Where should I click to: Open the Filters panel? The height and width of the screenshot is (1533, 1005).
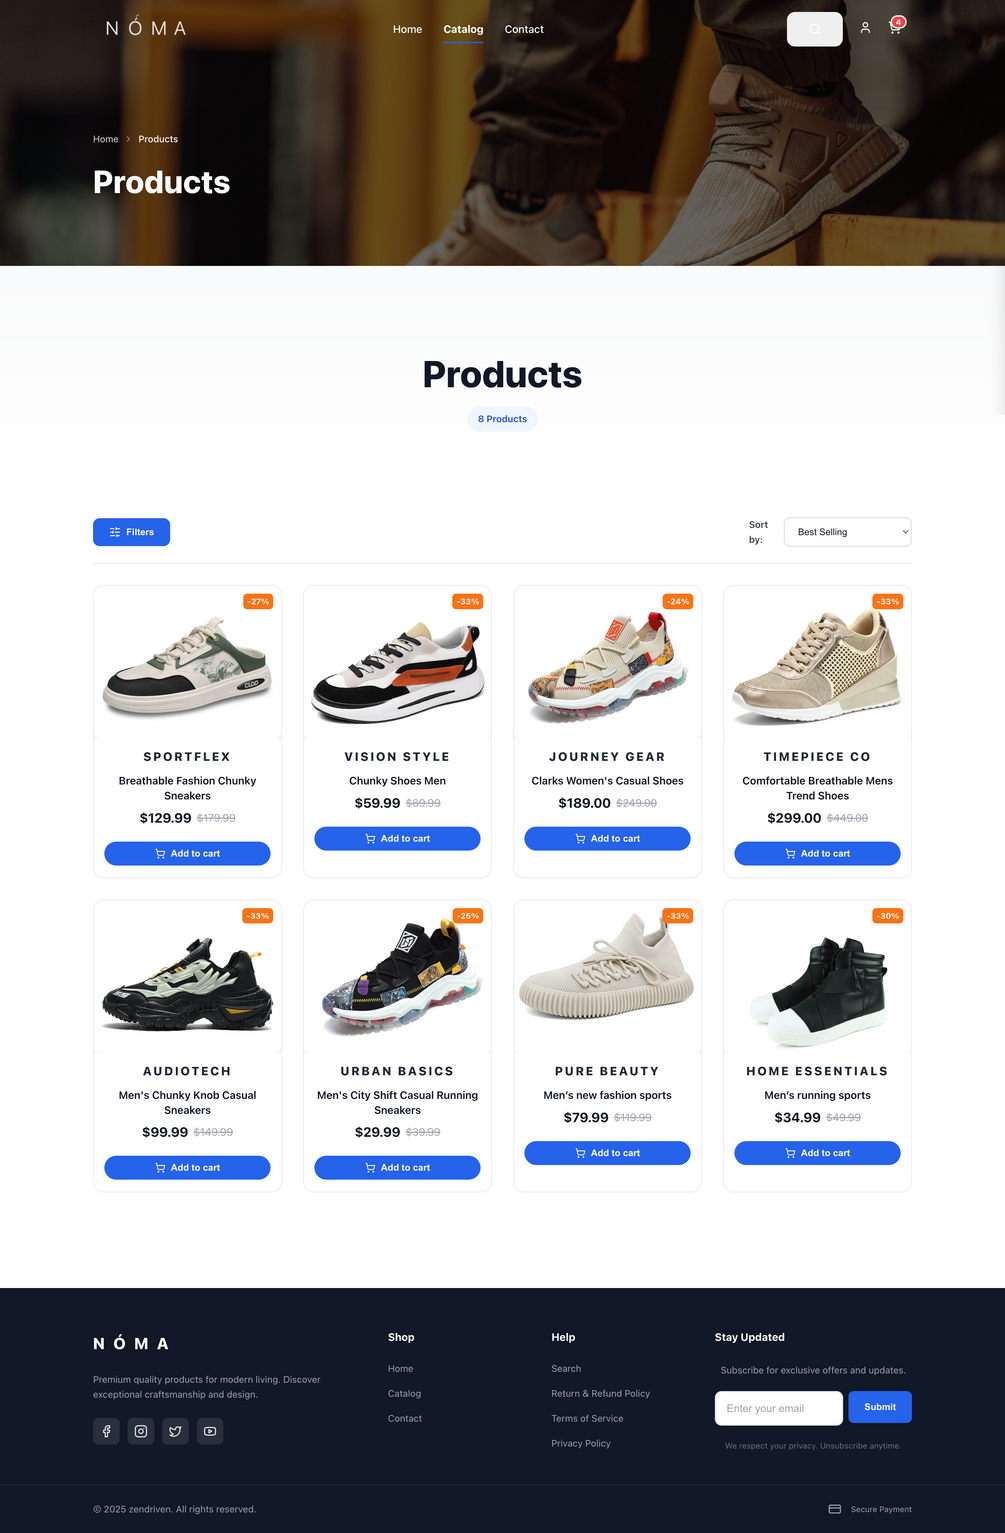click(131, 532)
